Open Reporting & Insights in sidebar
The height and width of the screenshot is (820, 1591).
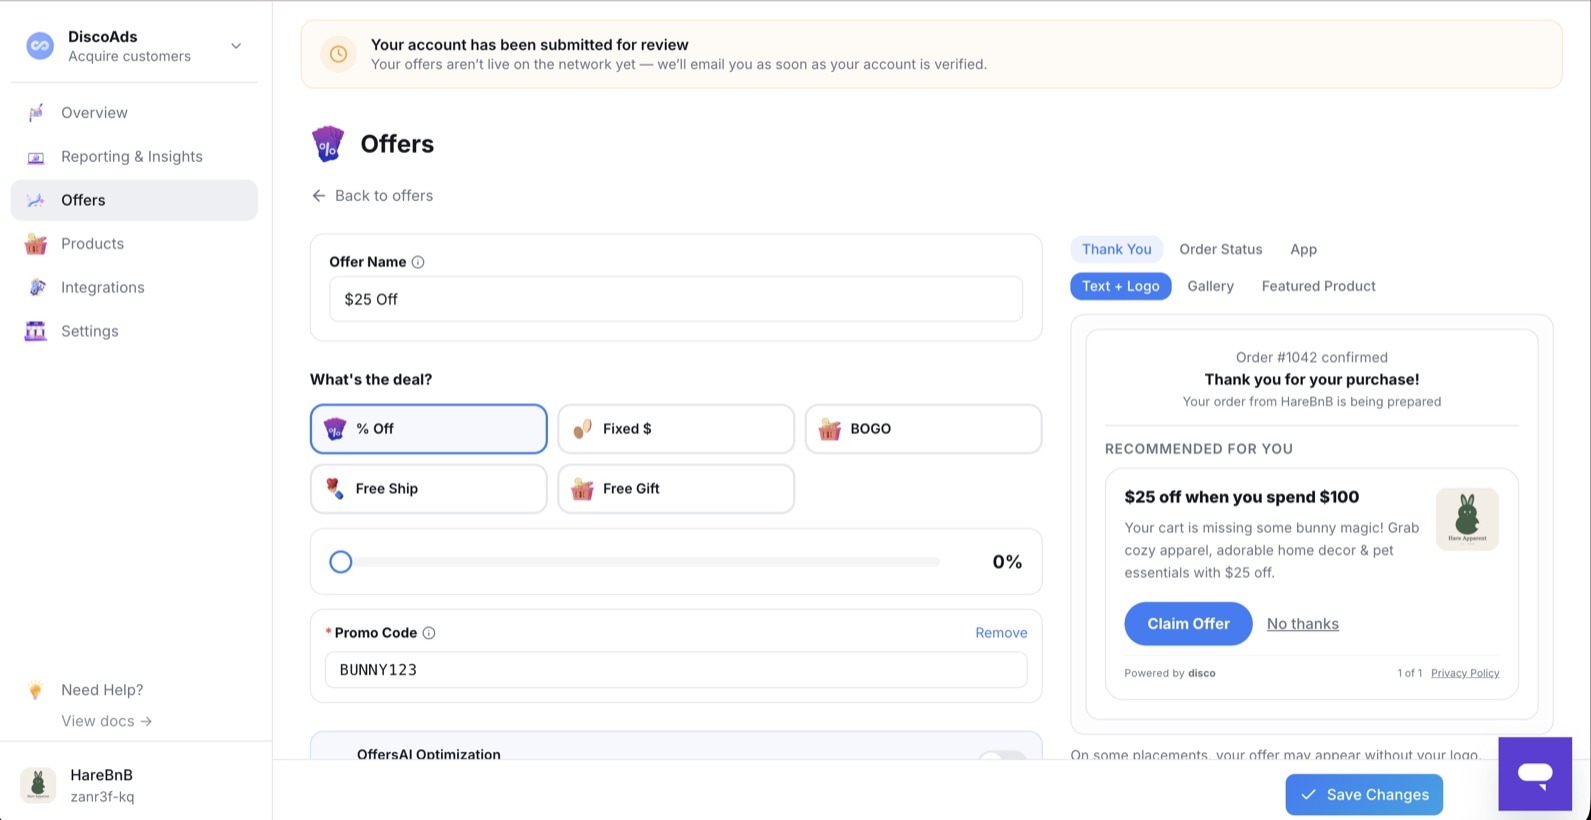(x=134, y=156)
